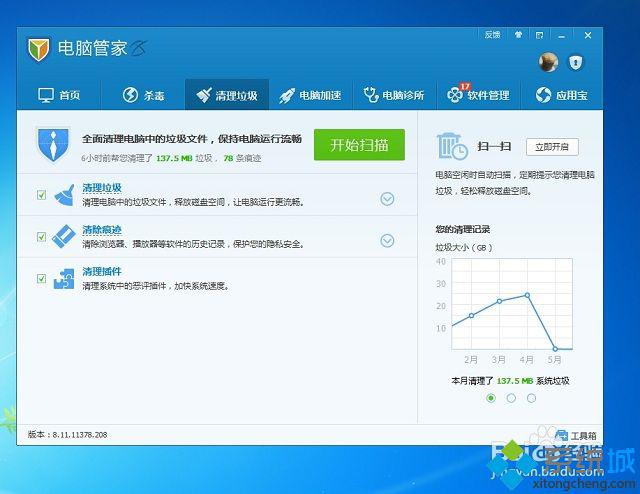This screenshot has width=640, height=494.
Task: Start scanning with 开始扫描 button
Action: pos(359,145)
